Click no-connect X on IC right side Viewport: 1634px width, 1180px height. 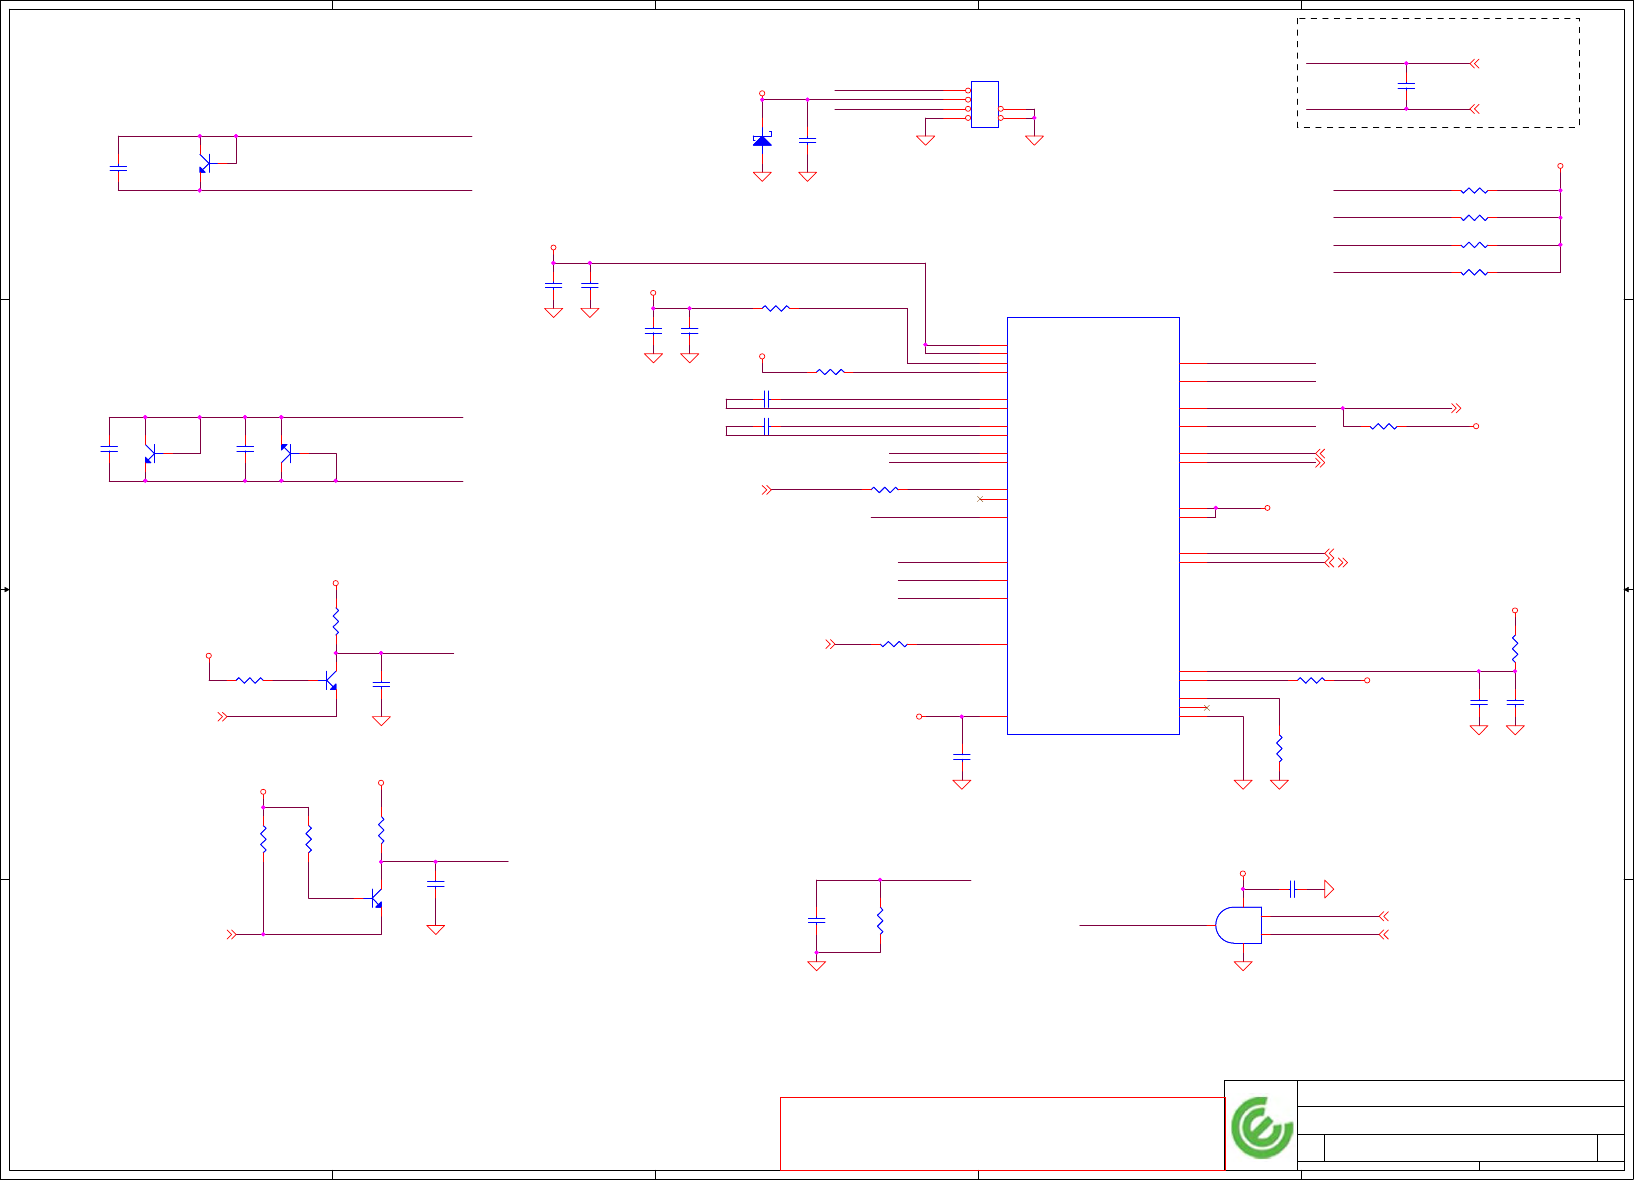pyautogui.click(x=1207, y=708)
